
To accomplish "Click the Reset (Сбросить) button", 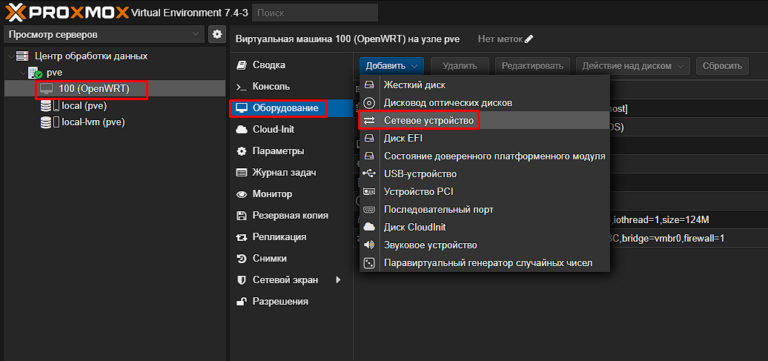I will coord(722,66).
